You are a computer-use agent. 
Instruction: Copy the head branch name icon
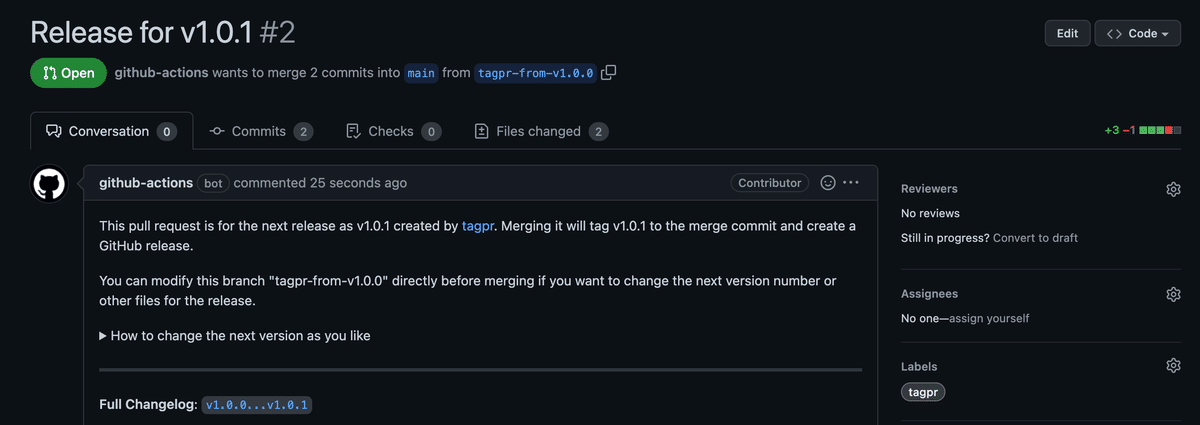coord(609,73)
